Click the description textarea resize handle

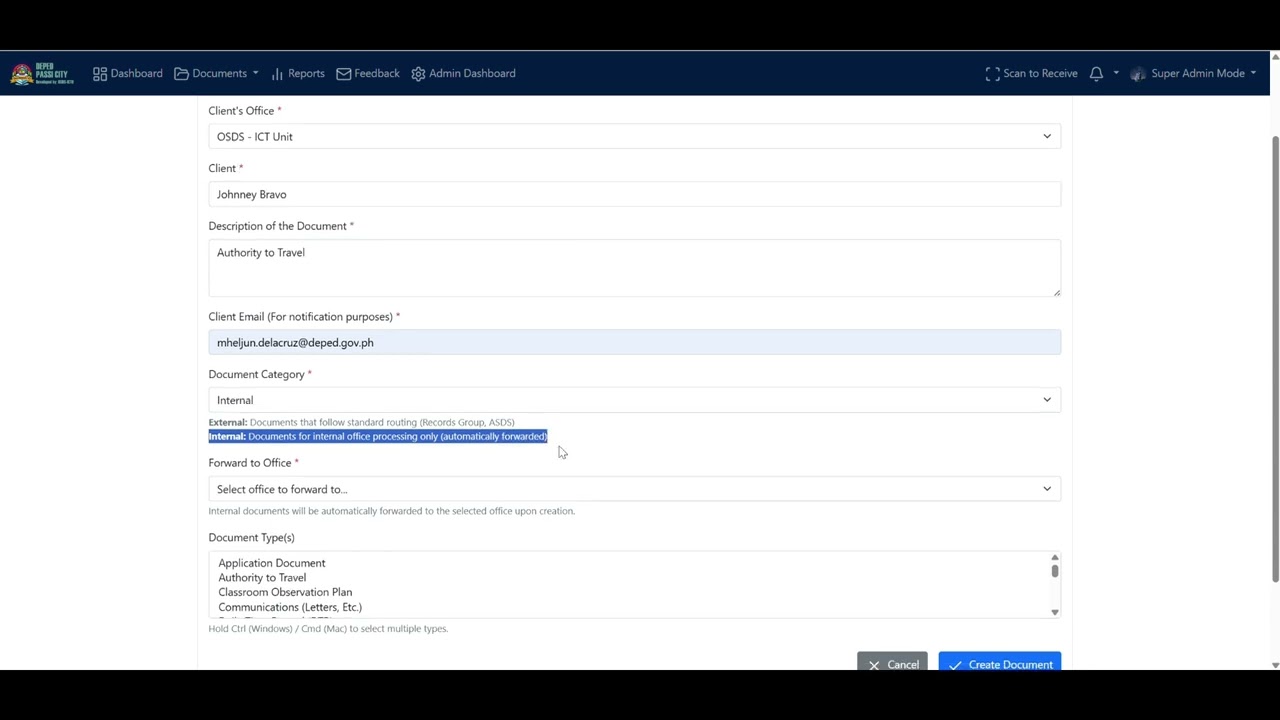coord(1056,291)
